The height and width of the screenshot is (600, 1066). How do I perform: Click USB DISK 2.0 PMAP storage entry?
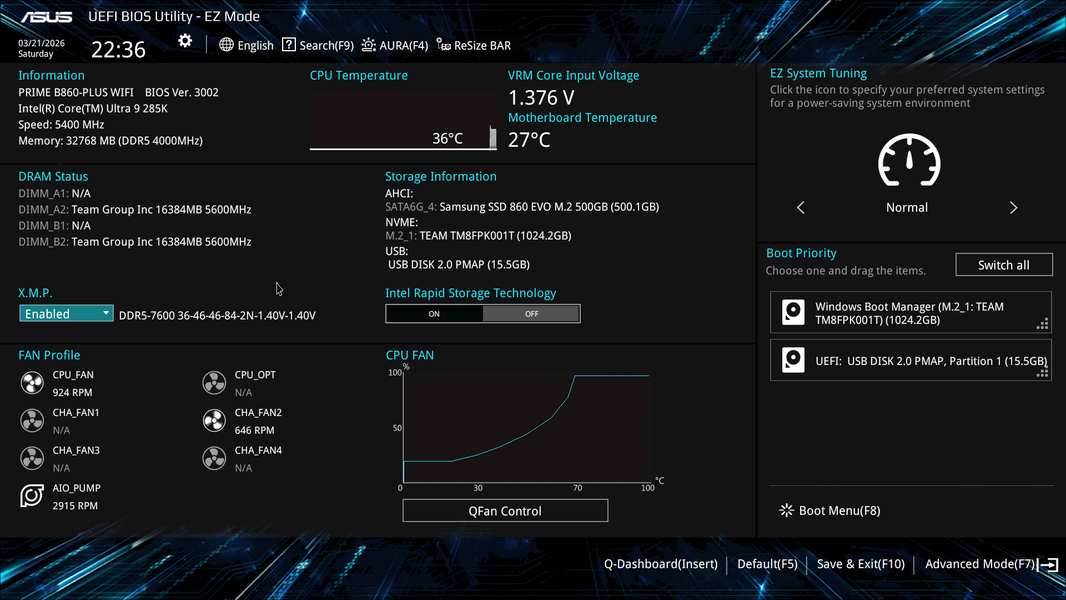coord(459,264)
